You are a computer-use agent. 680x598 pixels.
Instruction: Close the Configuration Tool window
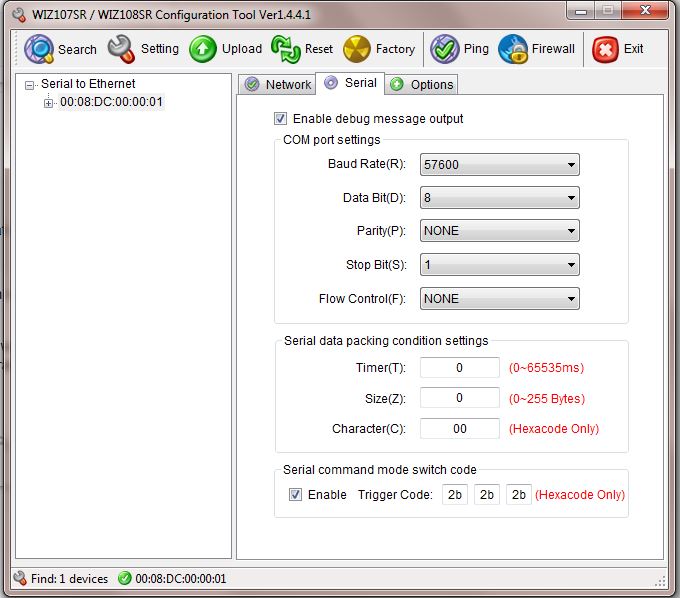pyautogui.click(x=645, y=10)
